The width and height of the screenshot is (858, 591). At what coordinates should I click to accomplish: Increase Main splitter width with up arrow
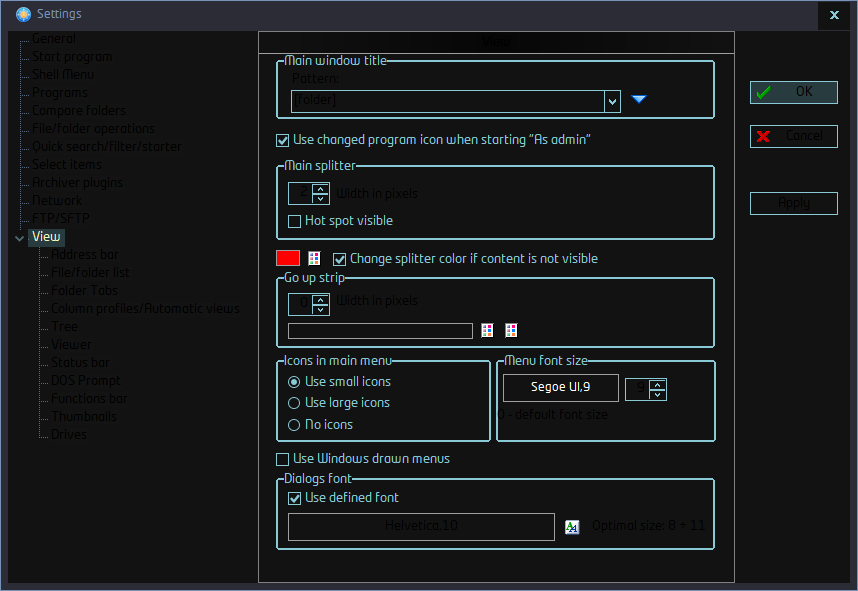[320, 188]
